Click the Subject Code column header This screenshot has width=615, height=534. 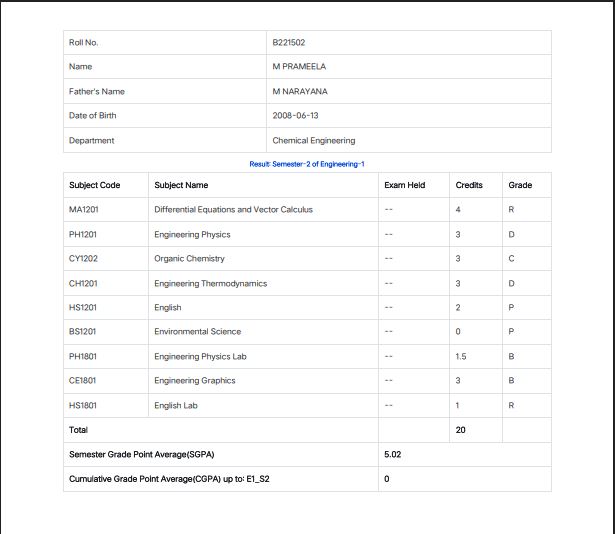(94, 185)
